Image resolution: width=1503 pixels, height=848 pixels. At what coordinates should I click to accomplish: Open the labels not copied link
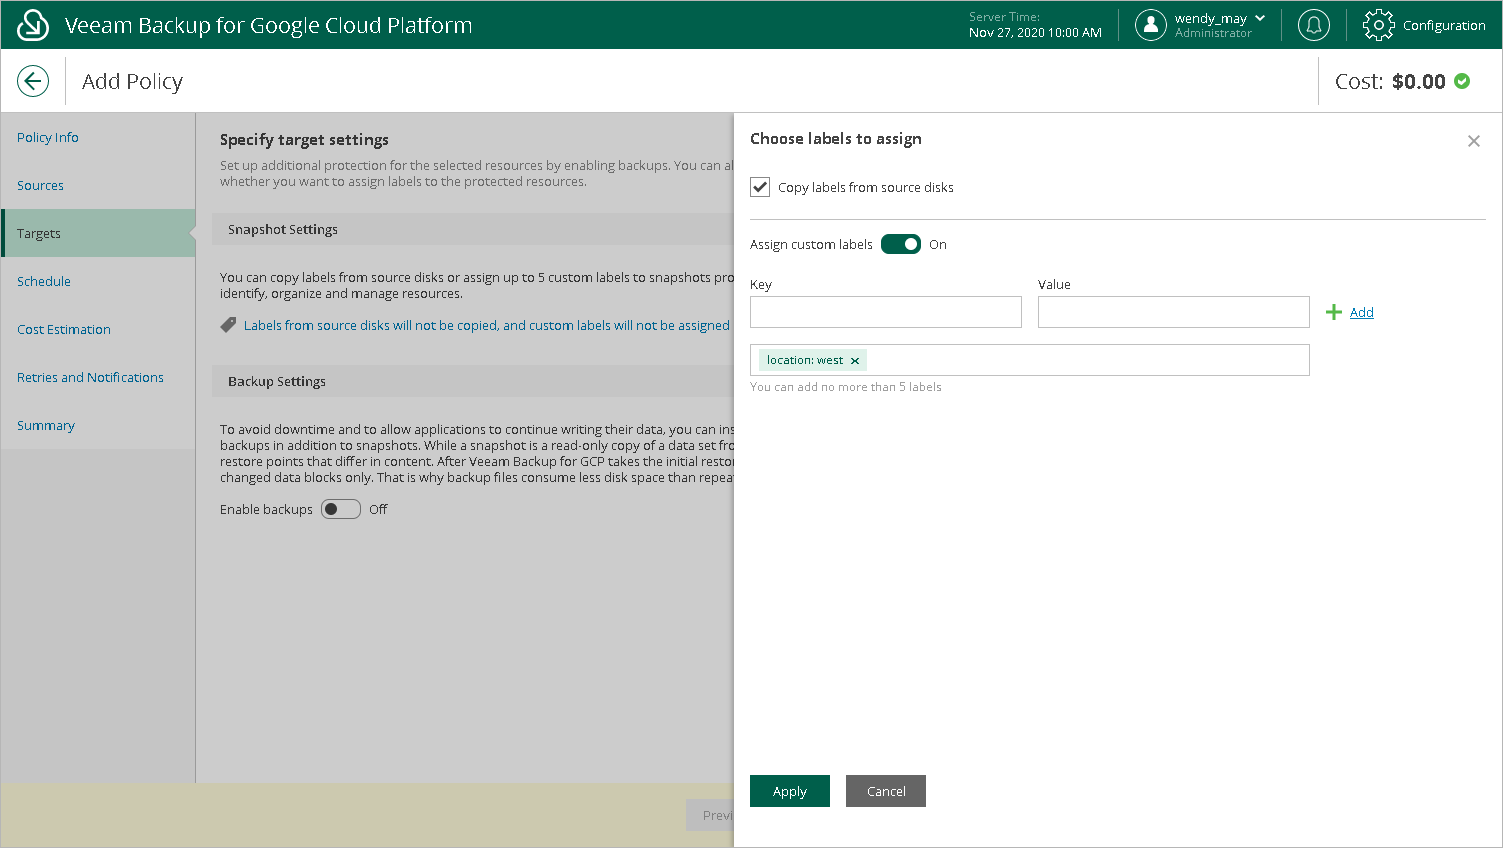(487, 325)
